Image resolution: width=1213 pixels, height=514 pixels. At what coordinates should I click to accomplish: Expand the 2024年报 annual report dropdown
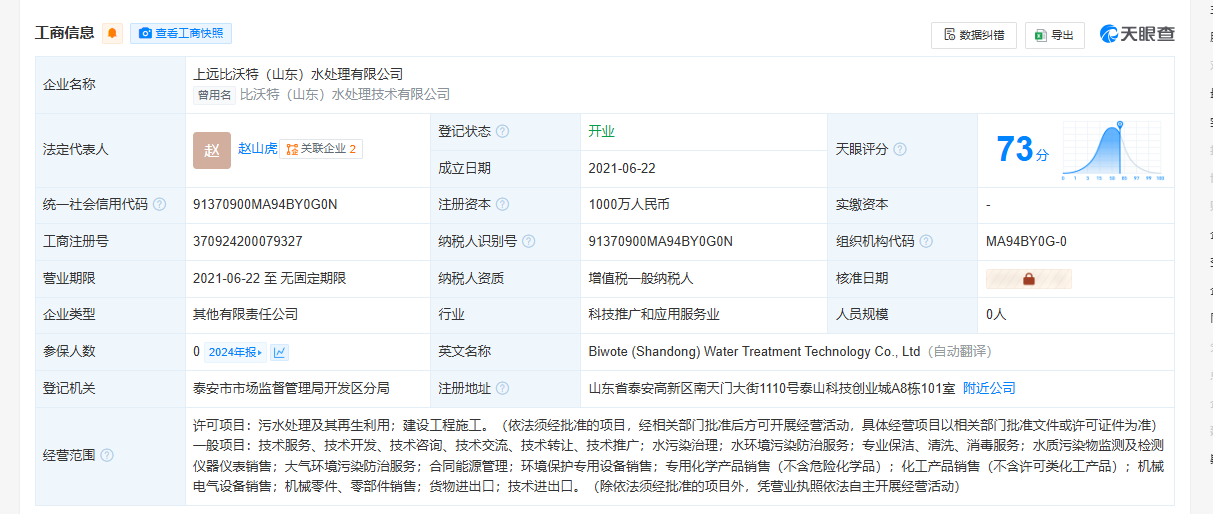(236, 352)
